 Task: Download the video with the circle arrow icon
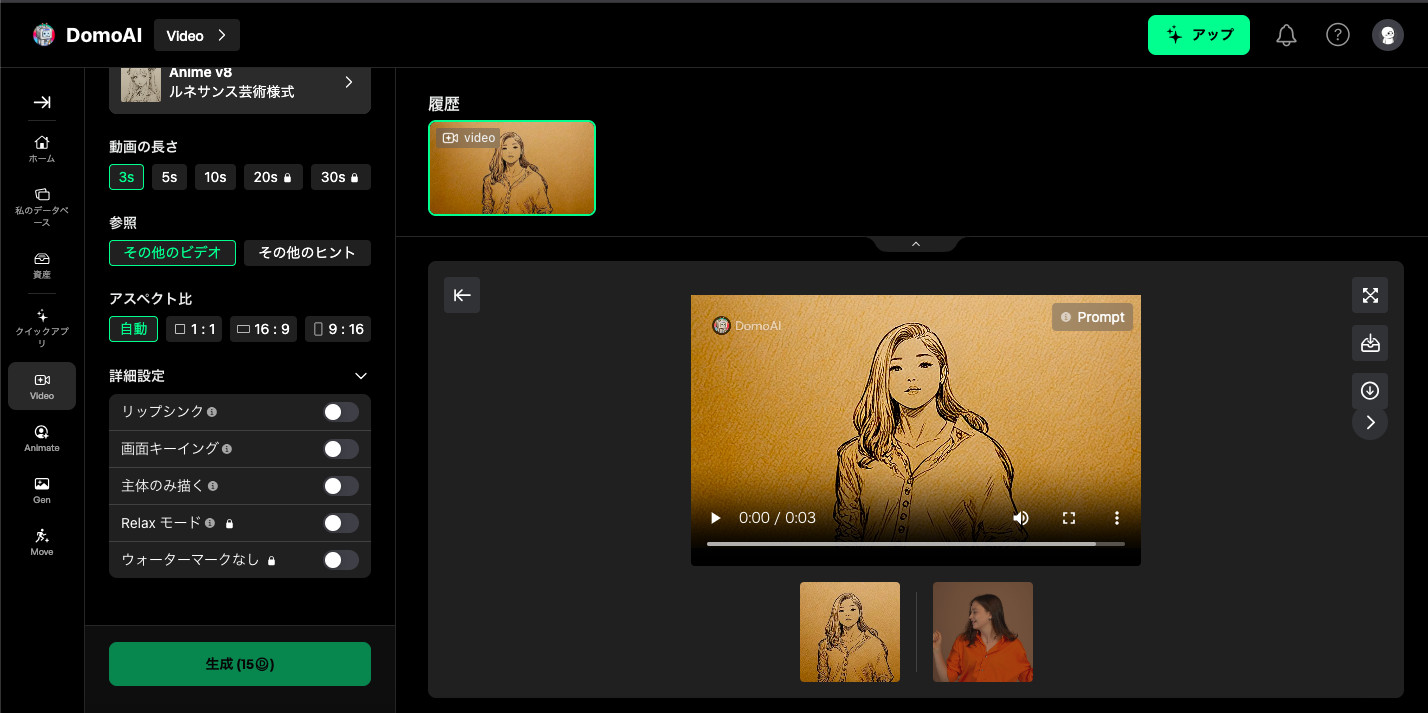(x=1370, y=390)
